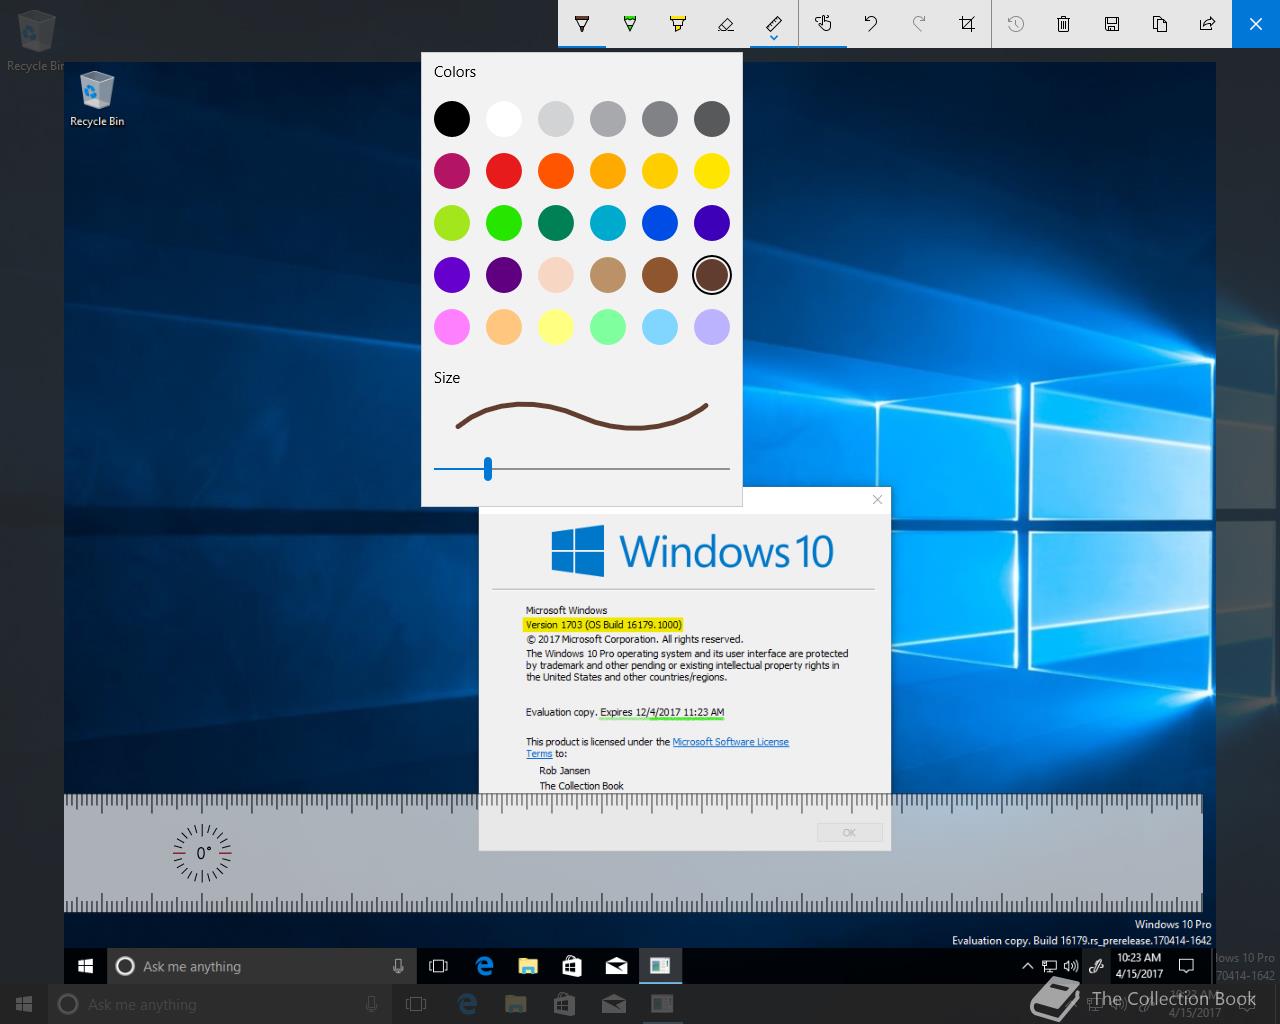Screen dimensions: 1280x1024
Task: Click the ruler angle compass indicator
Action: [x=202, y=853]
